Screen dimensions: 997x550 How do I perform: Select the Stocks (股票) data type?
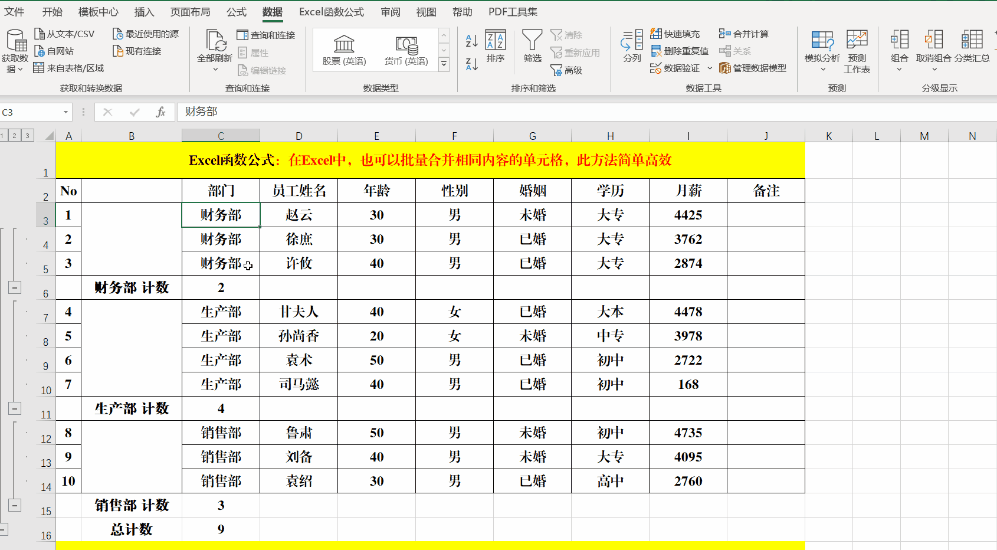344,50
